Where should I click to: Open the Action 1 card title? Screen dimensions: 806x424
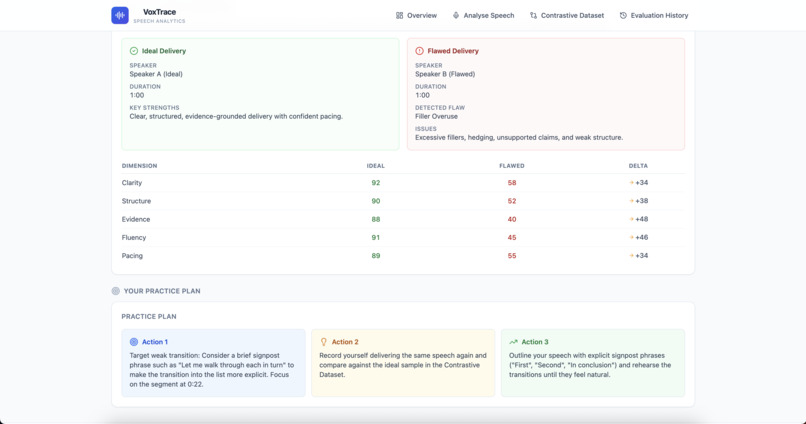tap(155, 342)
